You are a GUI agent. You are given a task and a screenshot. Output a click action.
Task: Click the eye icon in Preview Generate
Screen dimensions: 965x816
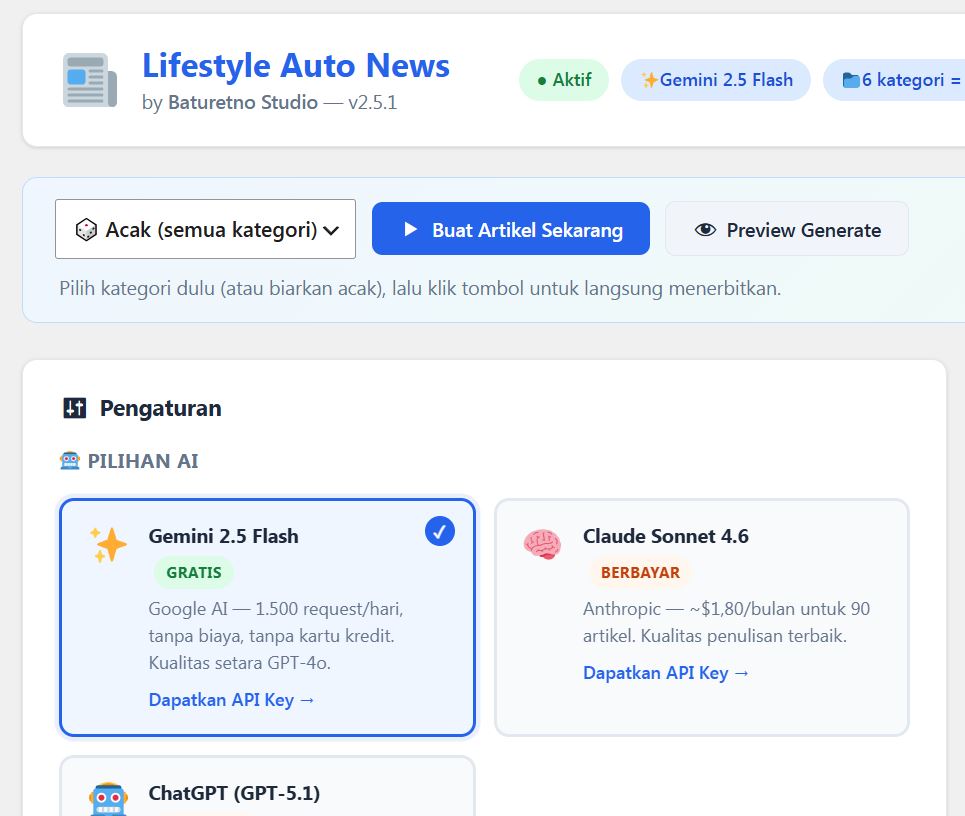pyautogui.click(x=705, y=230)
